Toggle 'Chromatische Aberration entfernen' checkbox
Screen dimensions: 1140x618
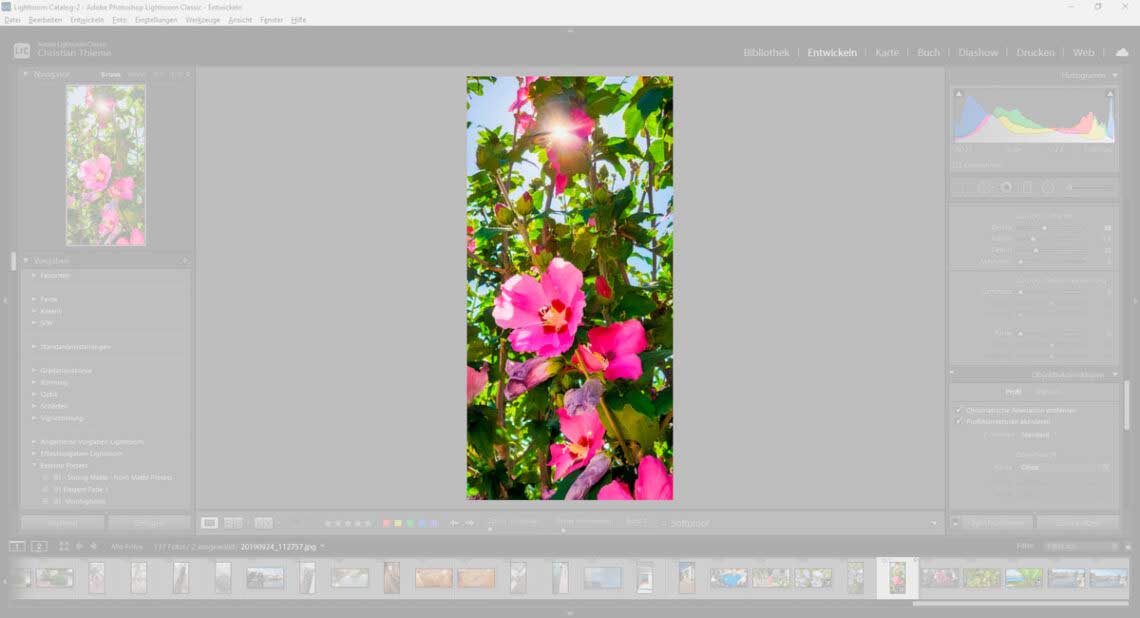coord(958,410)
